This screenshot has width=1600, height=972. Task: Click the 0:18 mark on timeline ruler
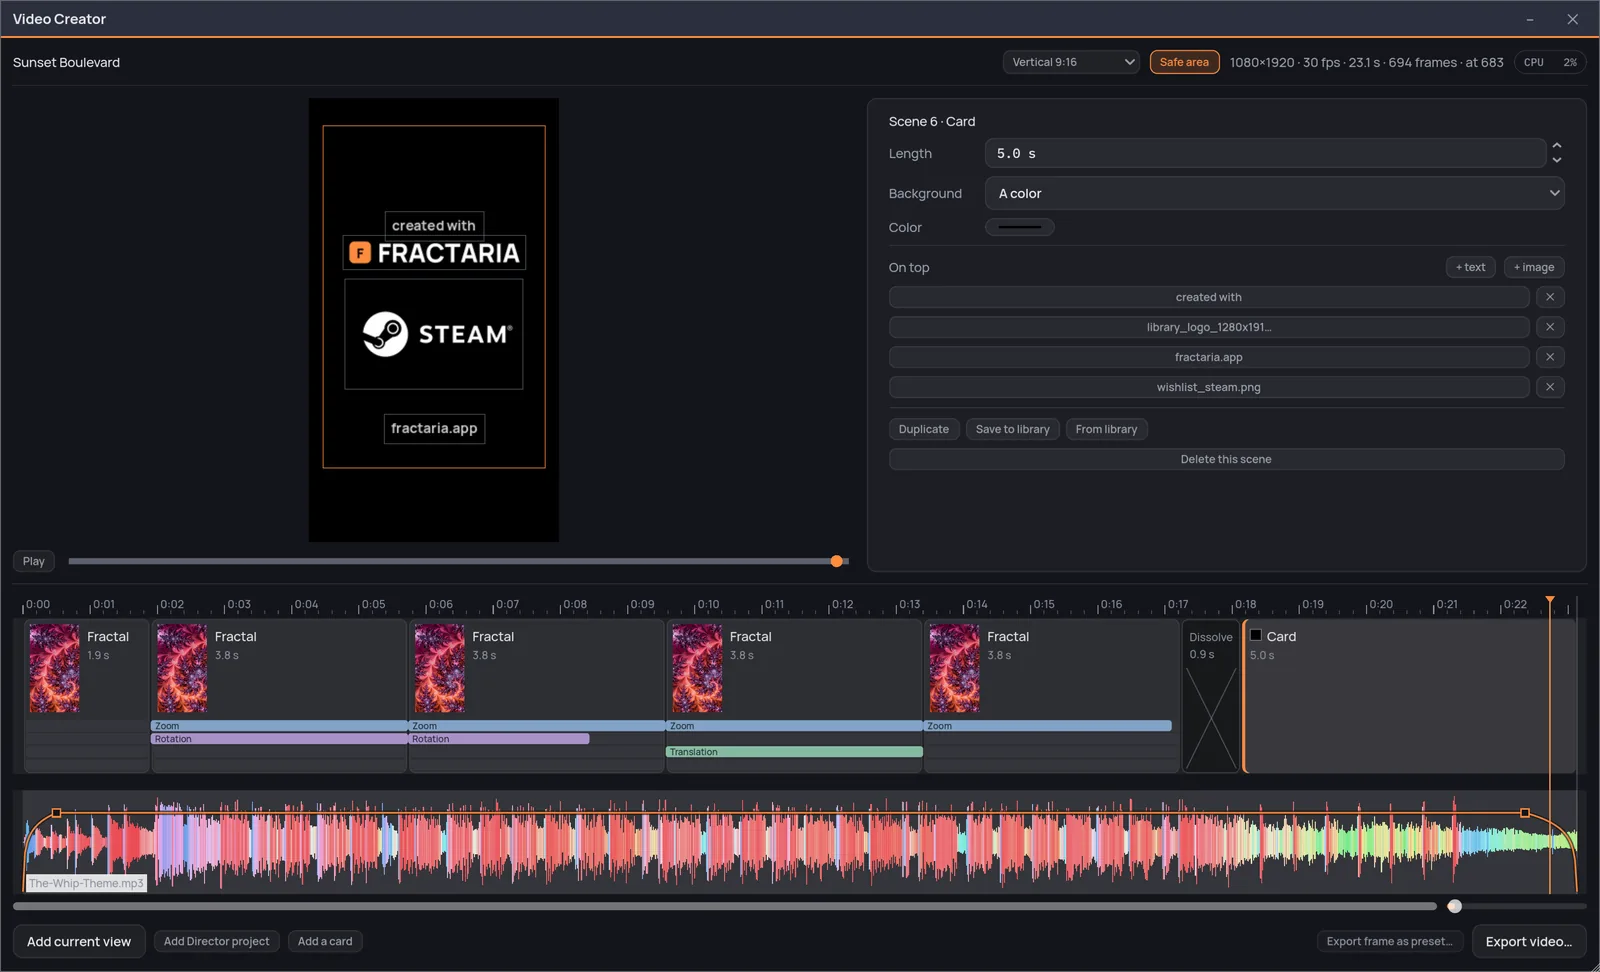1245,604
